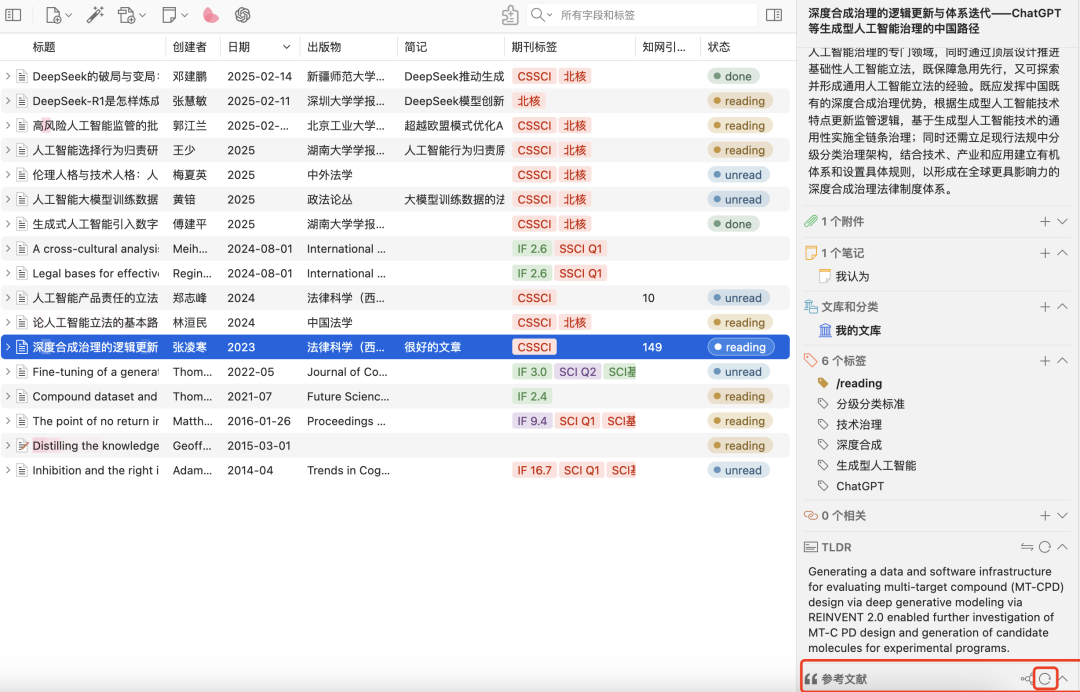The width and height of the screenshot is (1080, 692).
Task: Click the 0 个相关 related section icon
Action: coord(811,516)
